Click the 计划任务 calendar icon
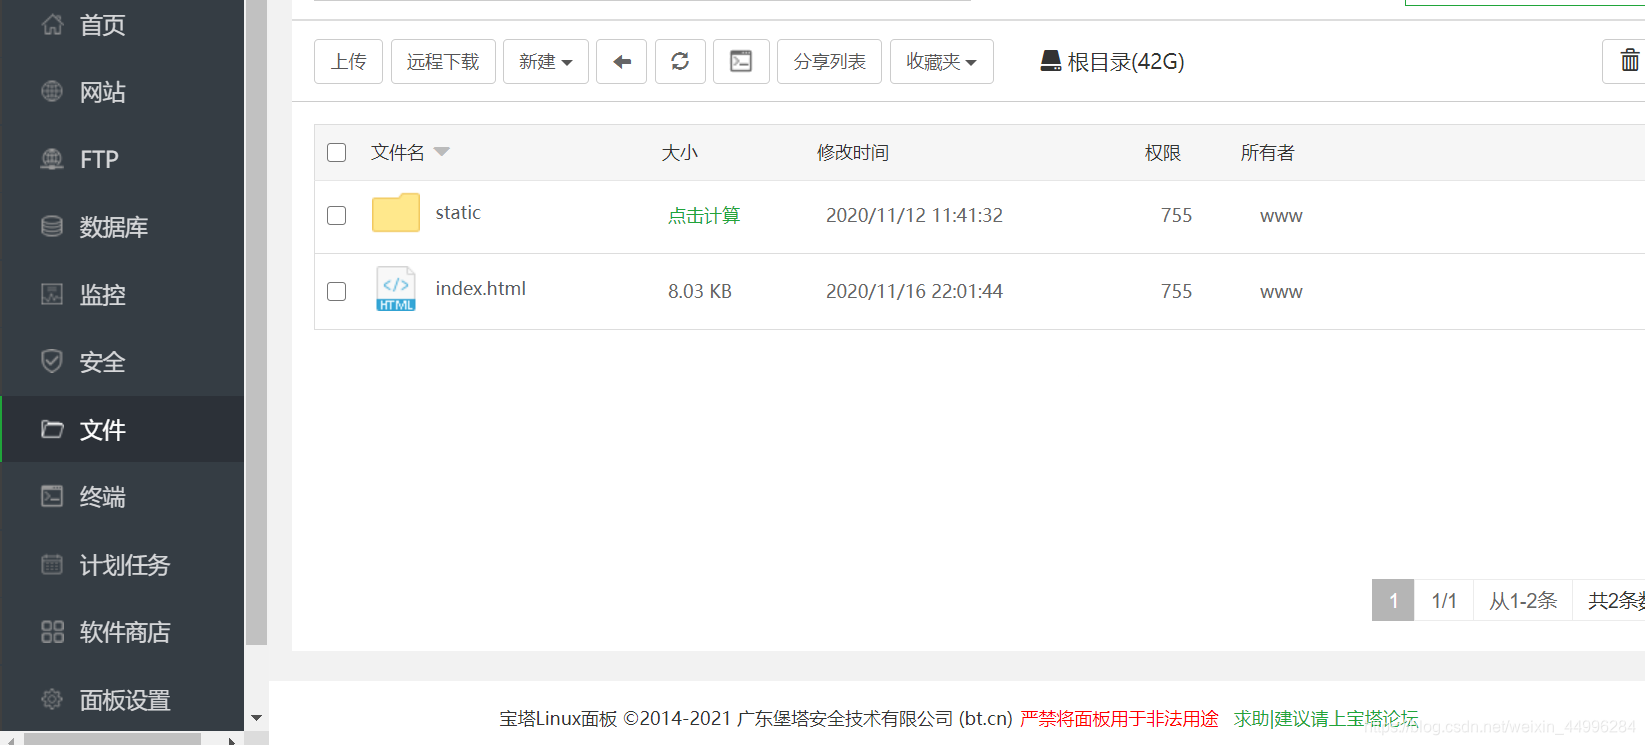The height and width of the screenshot is (745, 1645). [52, 564]
